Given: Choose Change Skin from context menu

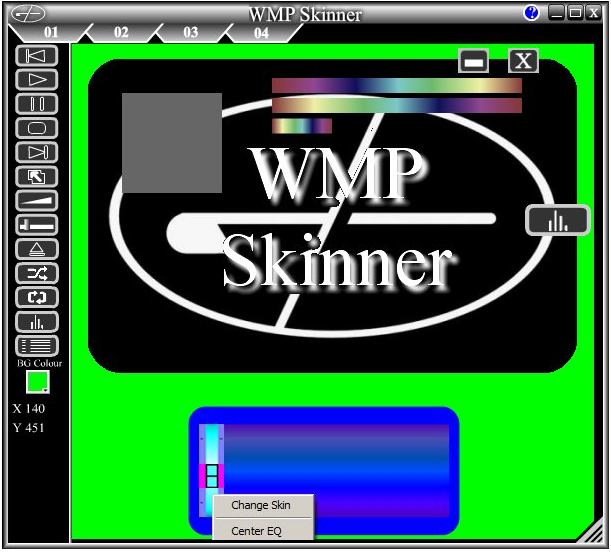Looking at the screenshot, I should tap(261, 506).
